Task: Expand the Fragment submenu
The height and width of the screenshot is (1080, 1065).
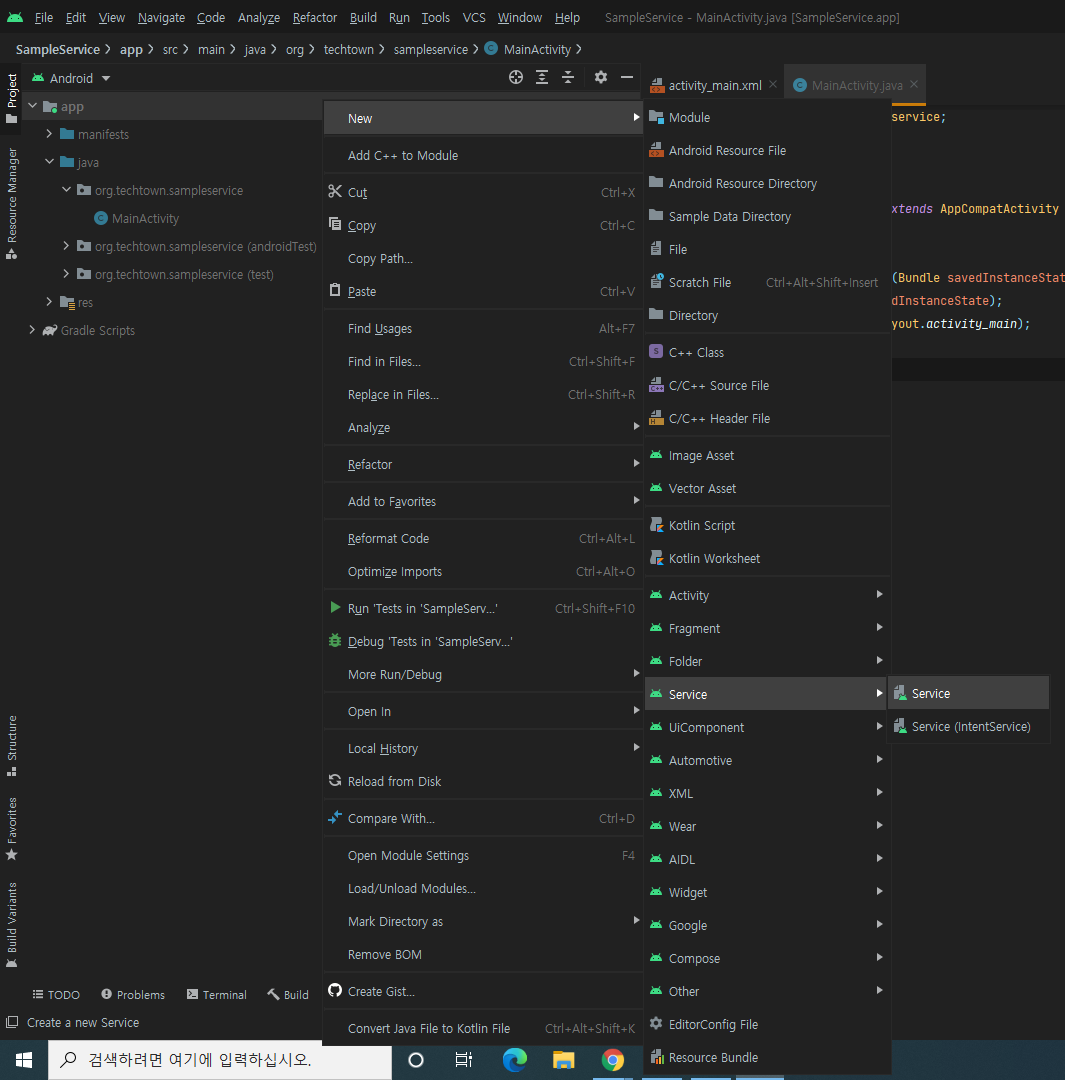Action: click(x=767, y=629)
